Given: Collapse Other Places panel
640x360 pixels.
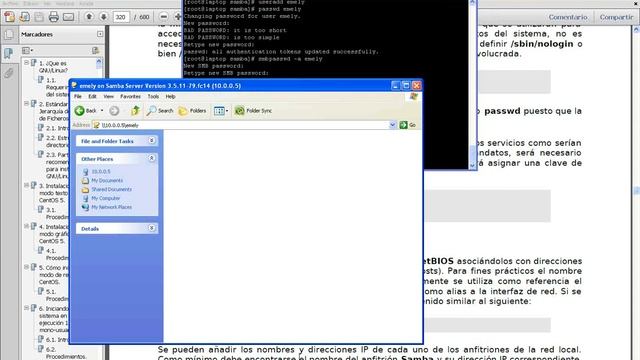Looking at the screenshot, I should pos(151,158).
